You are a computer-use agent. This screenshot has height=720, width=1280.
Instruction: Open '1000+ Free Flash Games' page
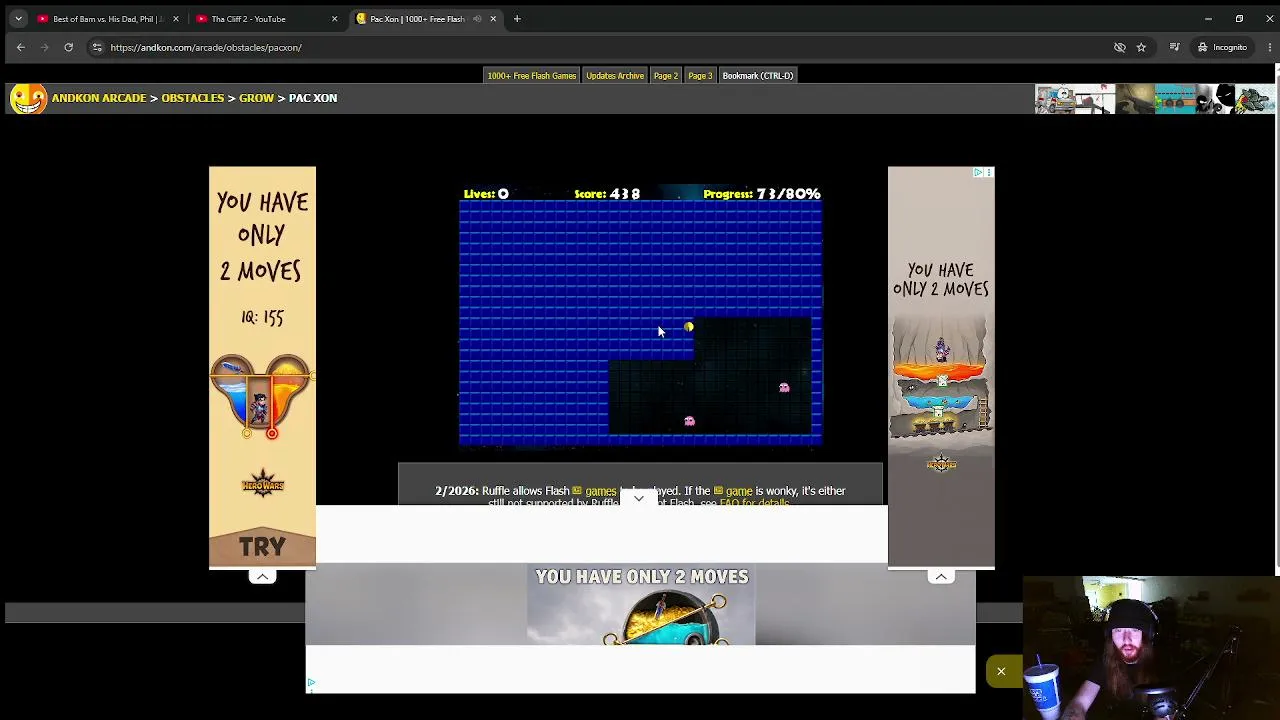[532, 76]
